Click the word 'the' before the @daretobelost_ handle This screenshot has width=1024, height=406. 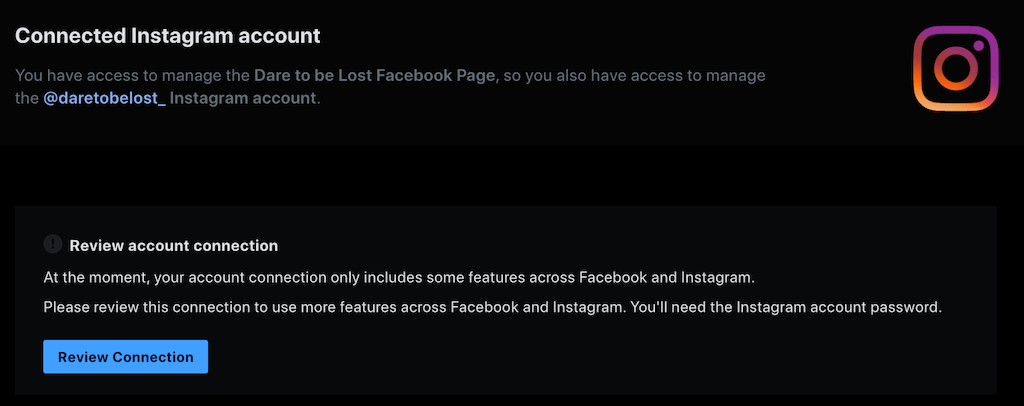coord(27,99)
